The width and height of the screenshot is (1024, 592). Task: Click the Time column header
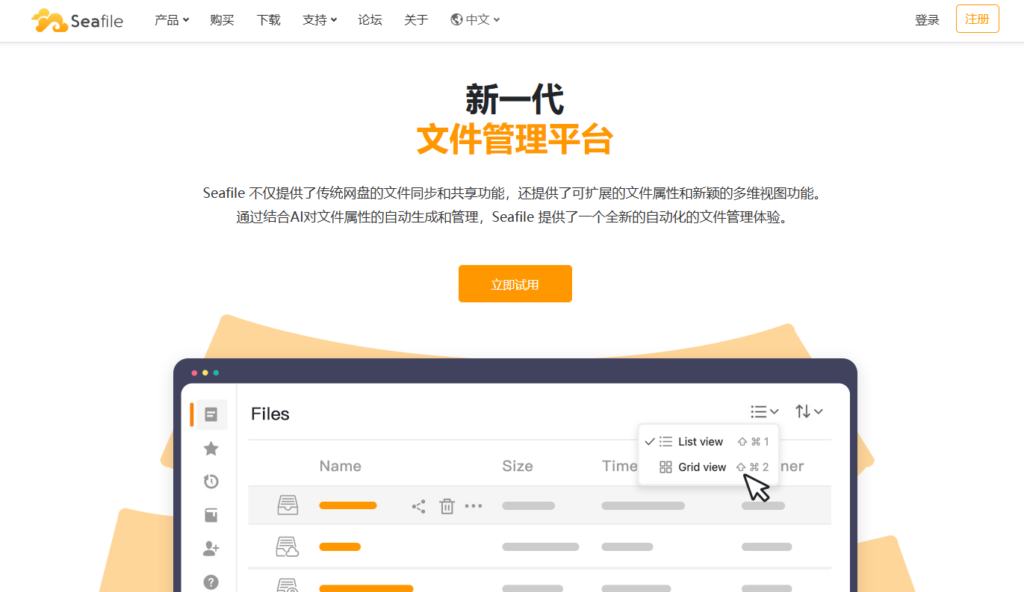pos(619,466)
